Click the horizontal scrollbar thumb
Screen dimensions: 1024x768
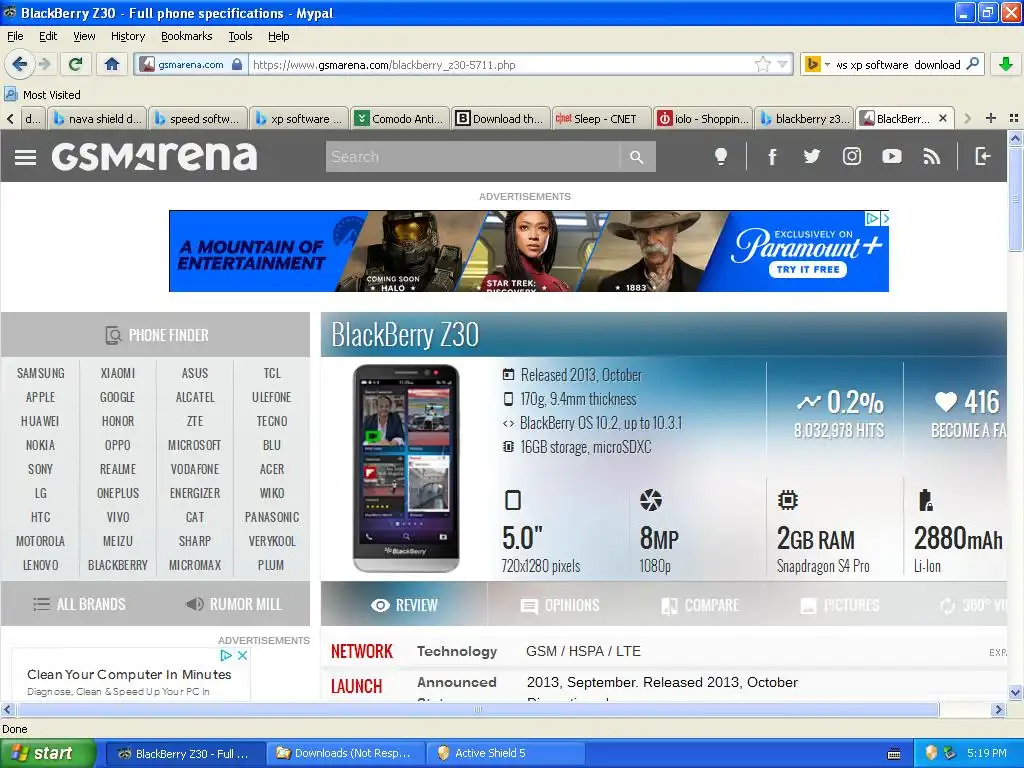pyautogui.click(x=477, y=709)
